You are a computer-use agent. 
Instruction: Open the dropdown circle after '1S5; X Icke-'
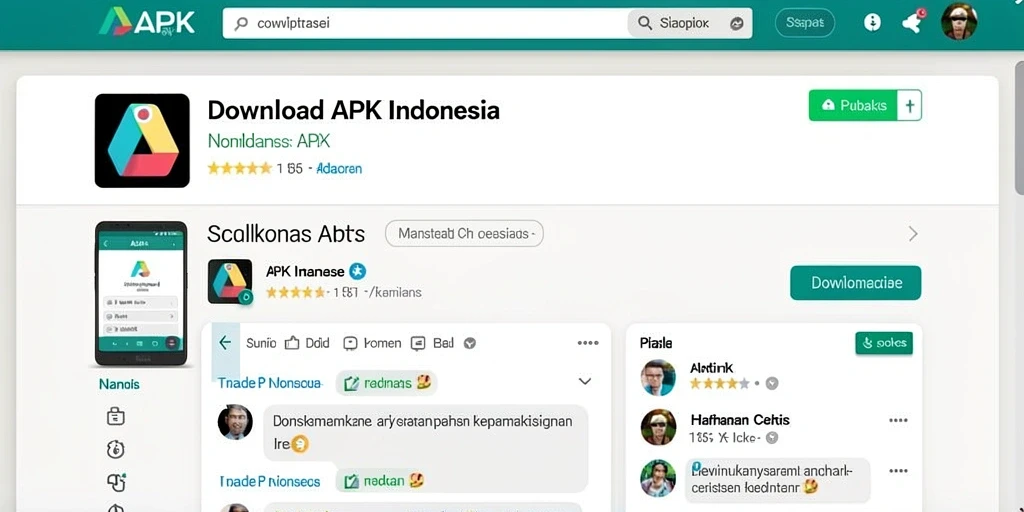(x=771, y=438)
